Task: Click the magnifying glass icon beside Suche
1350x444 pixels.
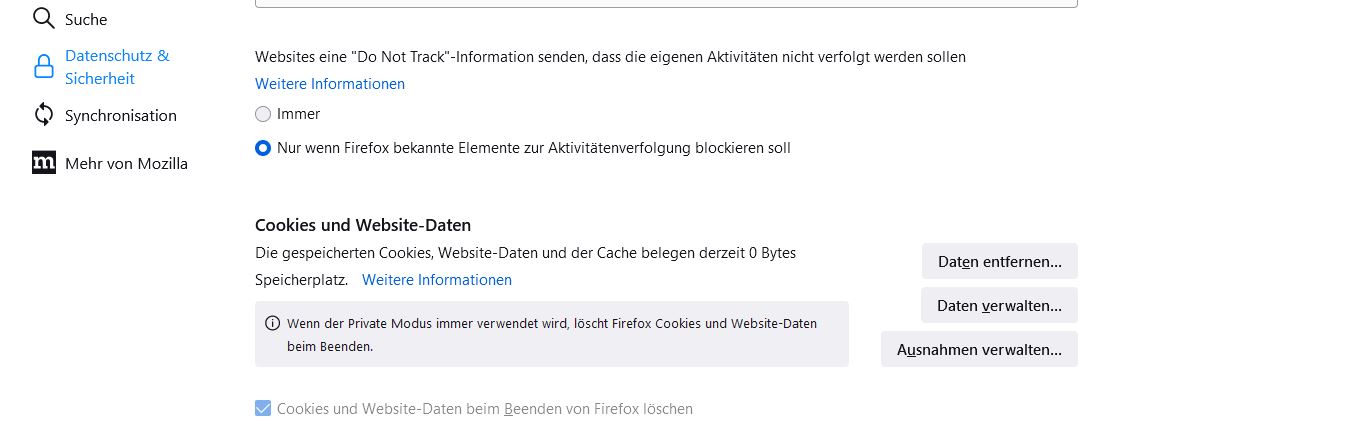Action: pos(43,19)
